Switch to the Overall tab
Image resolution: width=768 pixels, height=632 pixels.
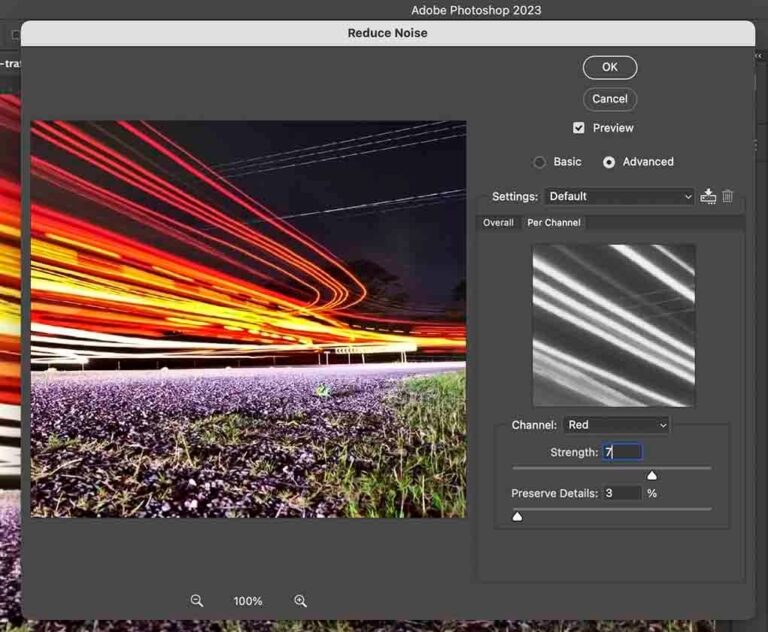click(x=498, y=222)
